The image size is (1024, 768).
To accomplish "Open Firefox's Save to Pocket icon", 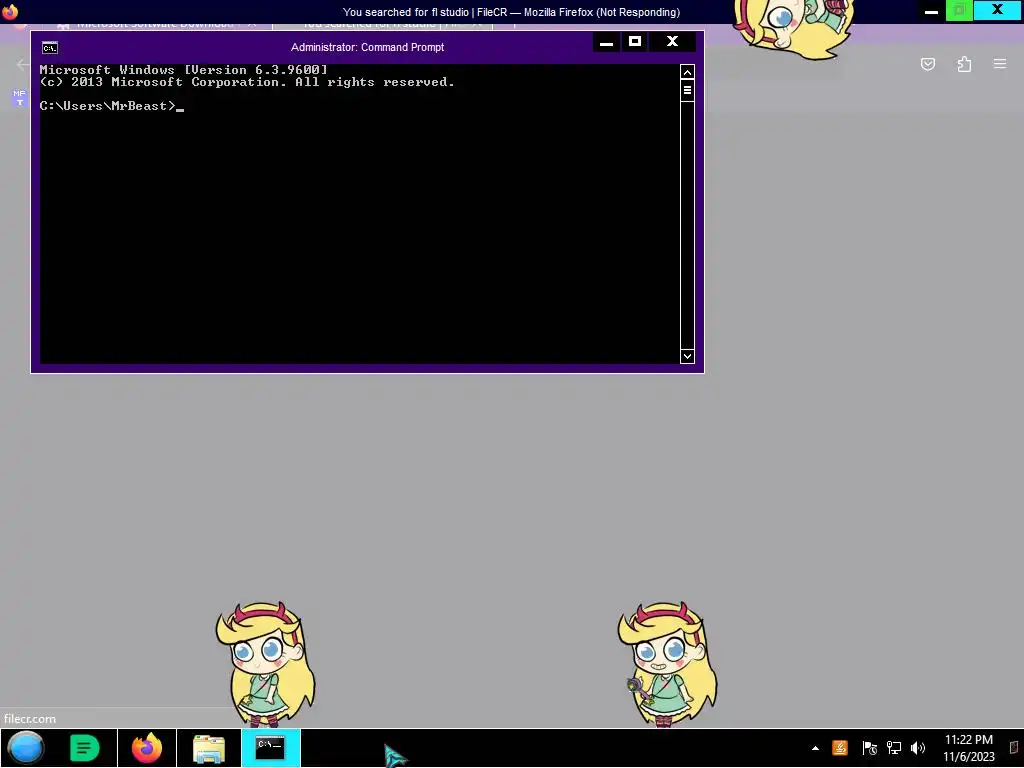I will tap(927, 64).
